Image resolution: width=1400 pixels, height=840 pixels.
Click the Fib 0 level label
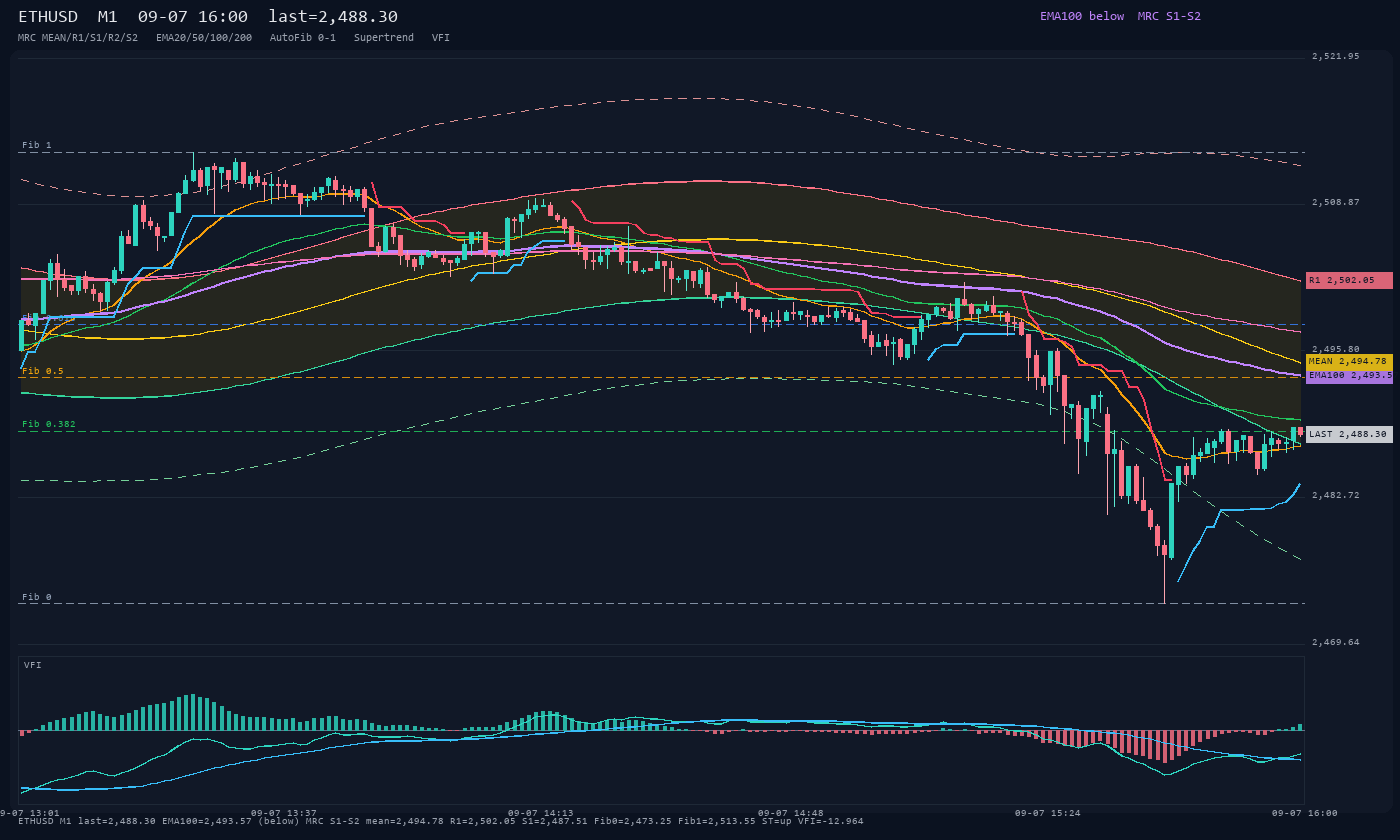click(37, 597)
